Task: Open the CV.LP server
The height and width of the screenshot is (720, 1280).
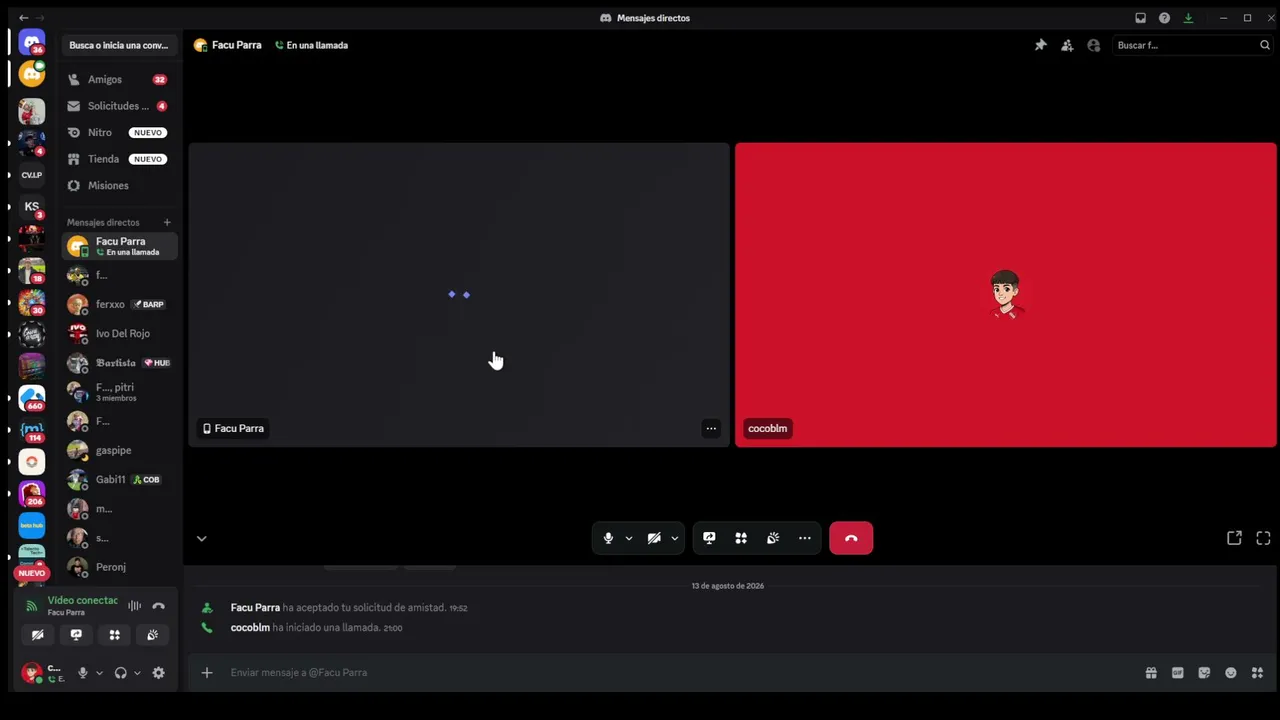Action: point(32,175)
